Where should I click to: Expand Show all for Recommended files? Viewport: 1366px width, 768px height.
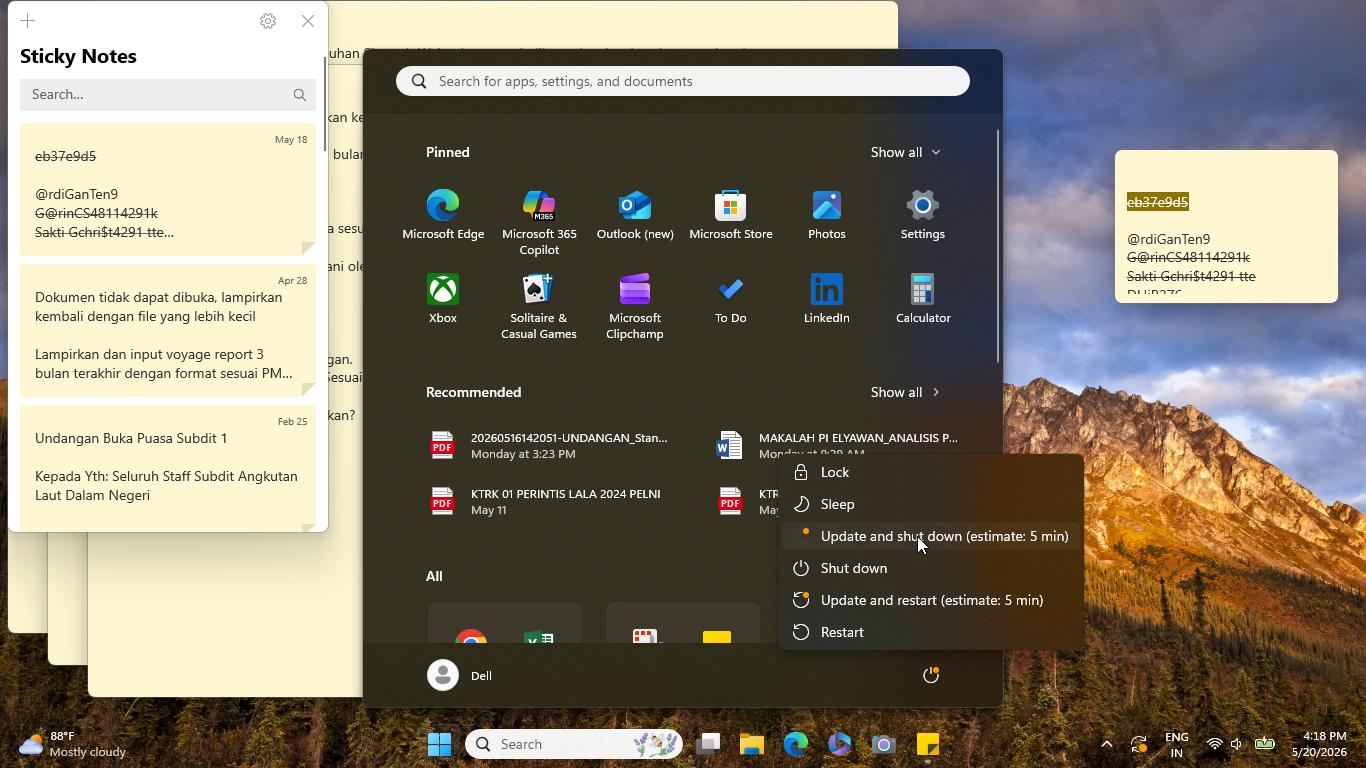pos(905,392)
